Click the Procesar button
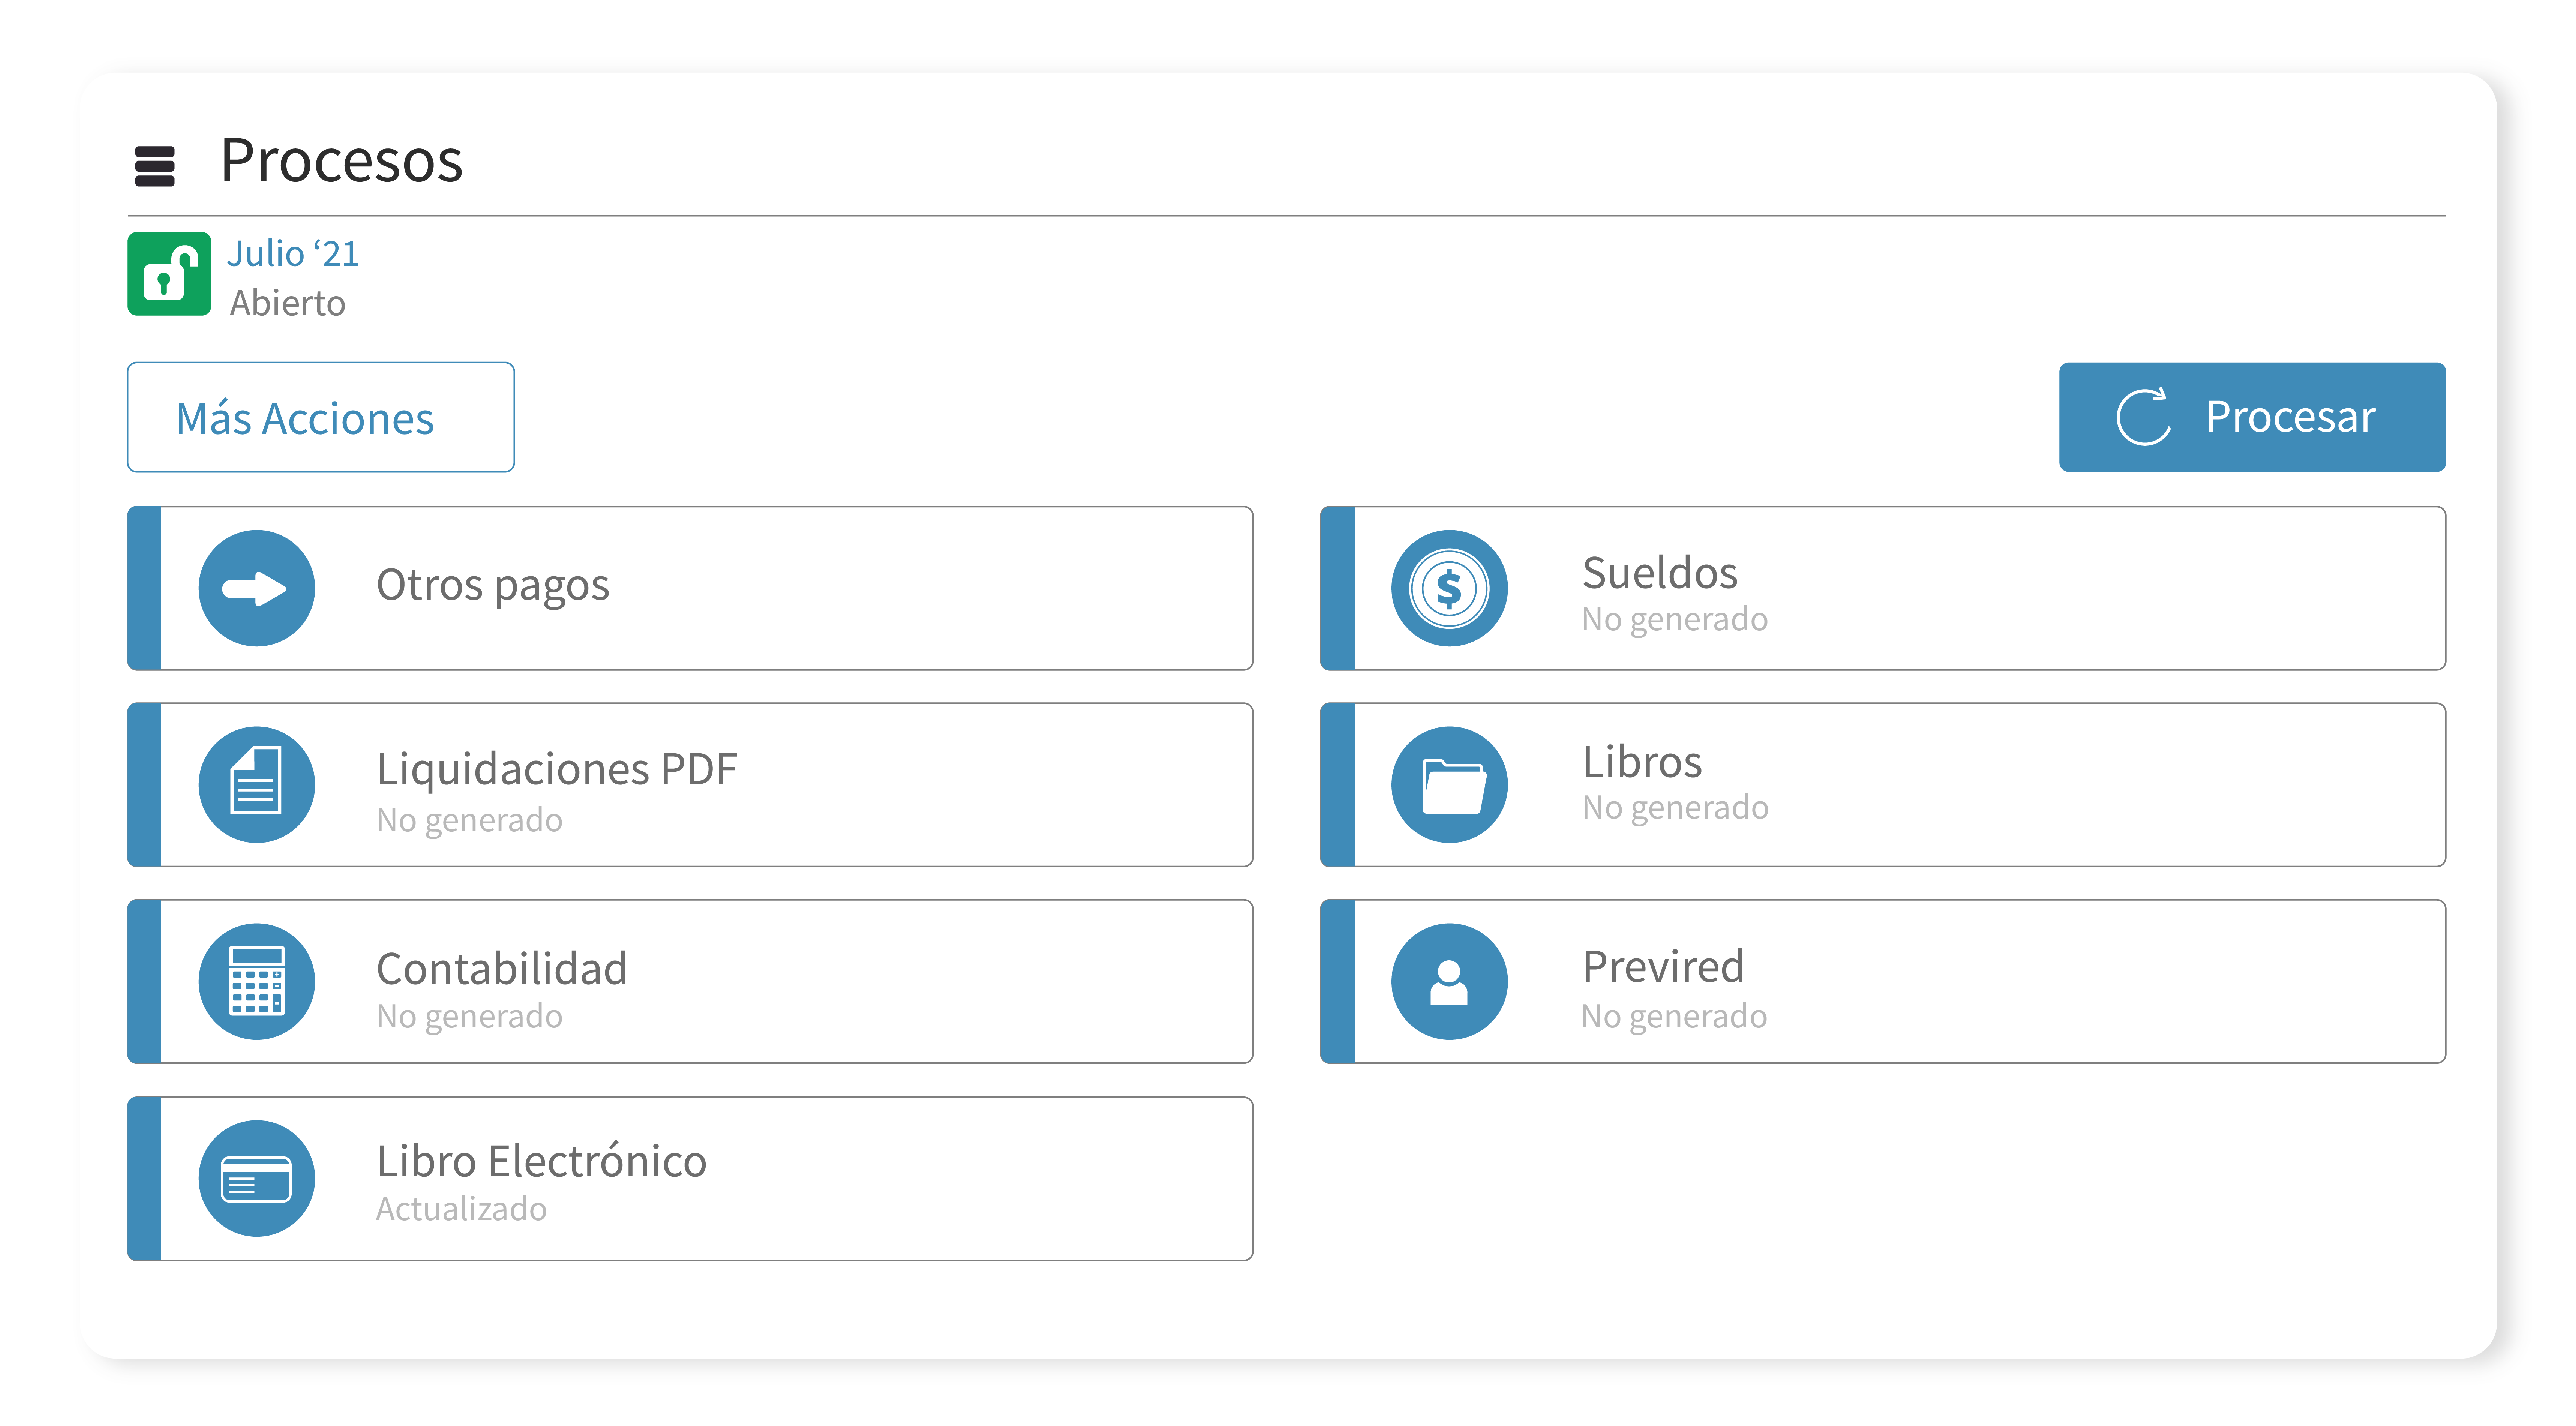2576x1426 pixels. click(x=2252, y=417)
